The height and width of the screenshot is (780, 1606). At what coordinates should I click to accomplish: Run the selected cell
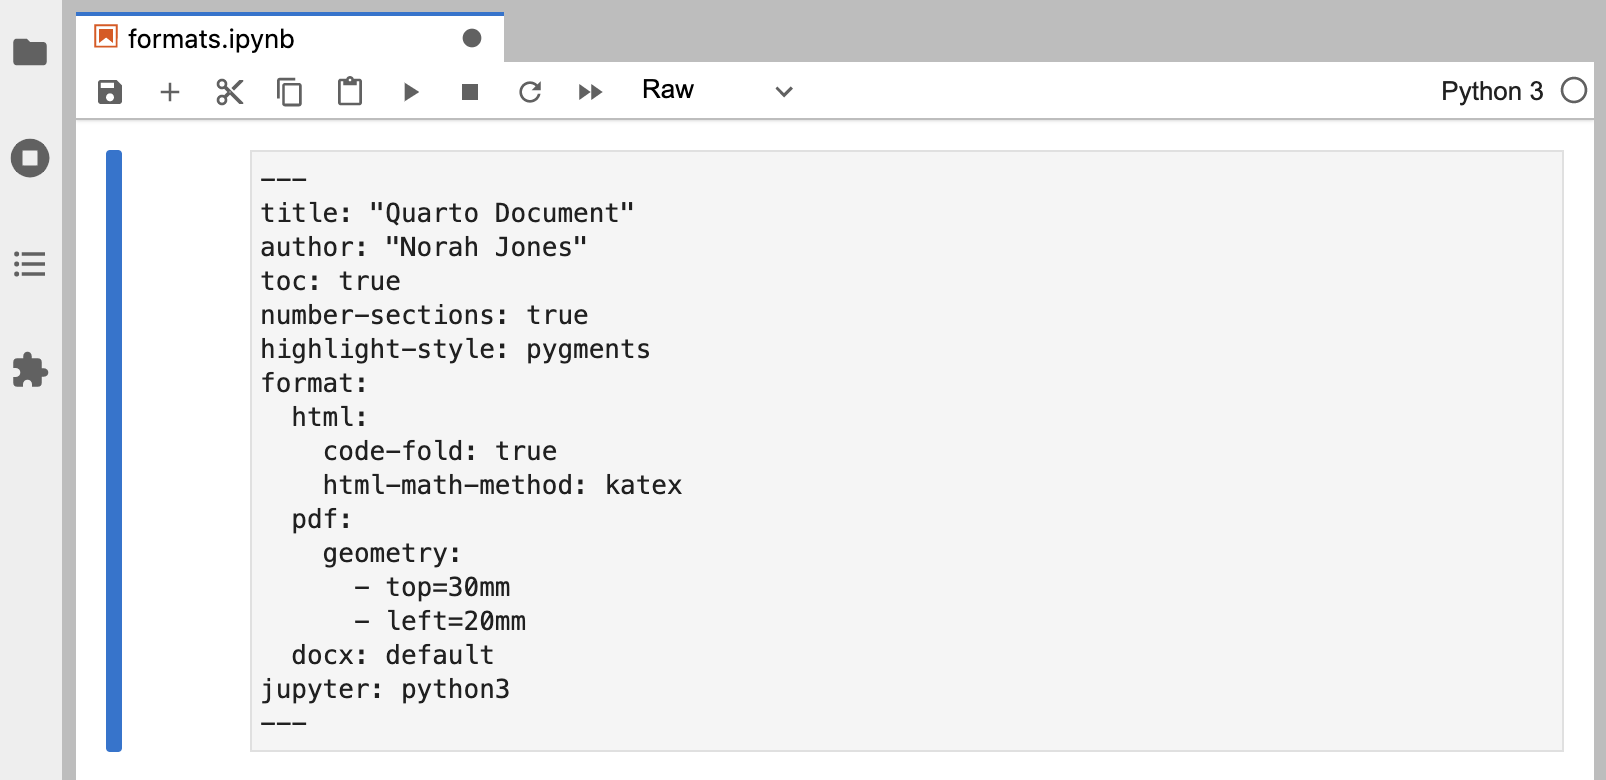[x=410, y=92]
